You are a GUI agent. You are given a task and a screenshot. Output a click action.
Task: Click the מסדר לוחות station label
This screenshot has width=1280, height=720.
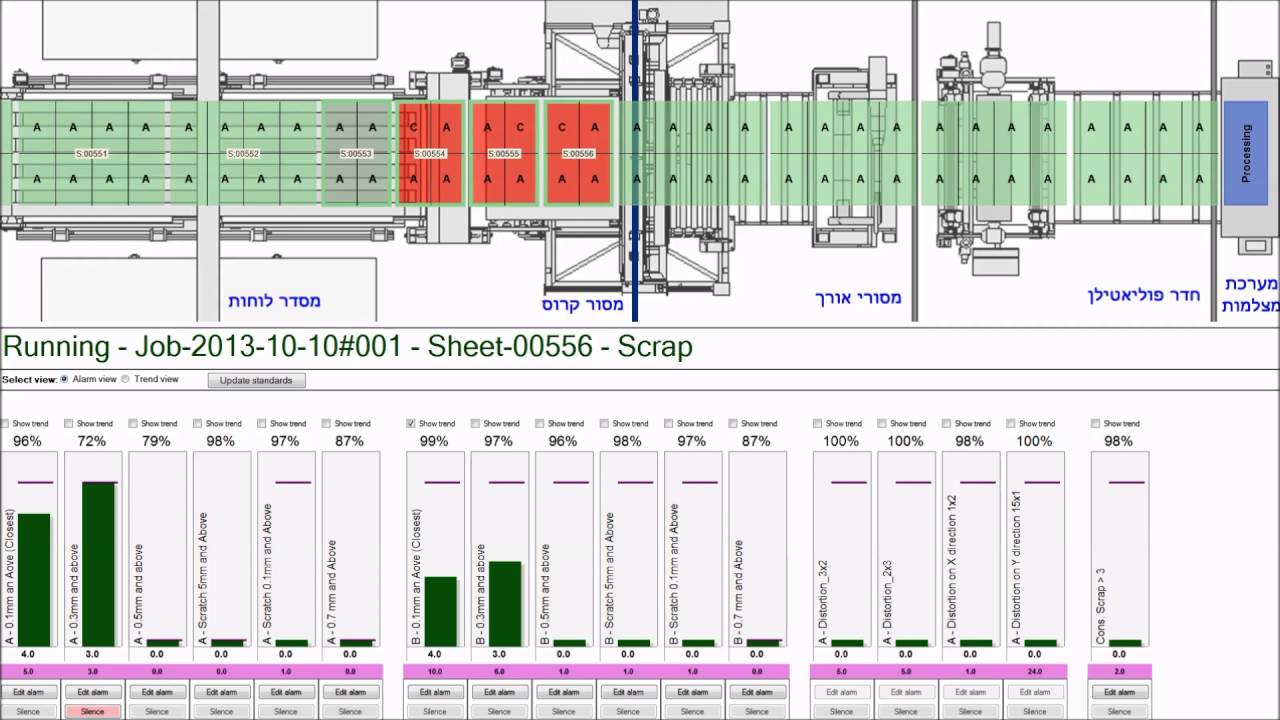274,300
